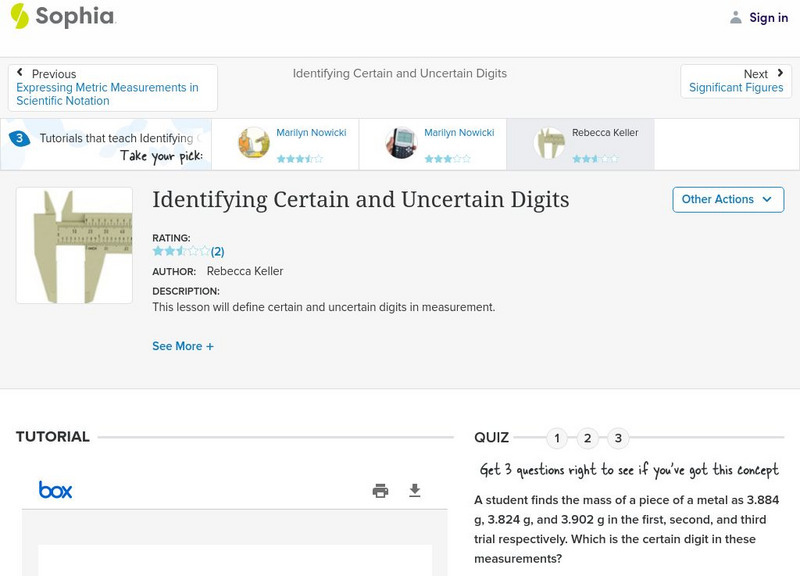Click the large caliper lesson image
Screen dimensions: 800x576
(x=74, y=245)
